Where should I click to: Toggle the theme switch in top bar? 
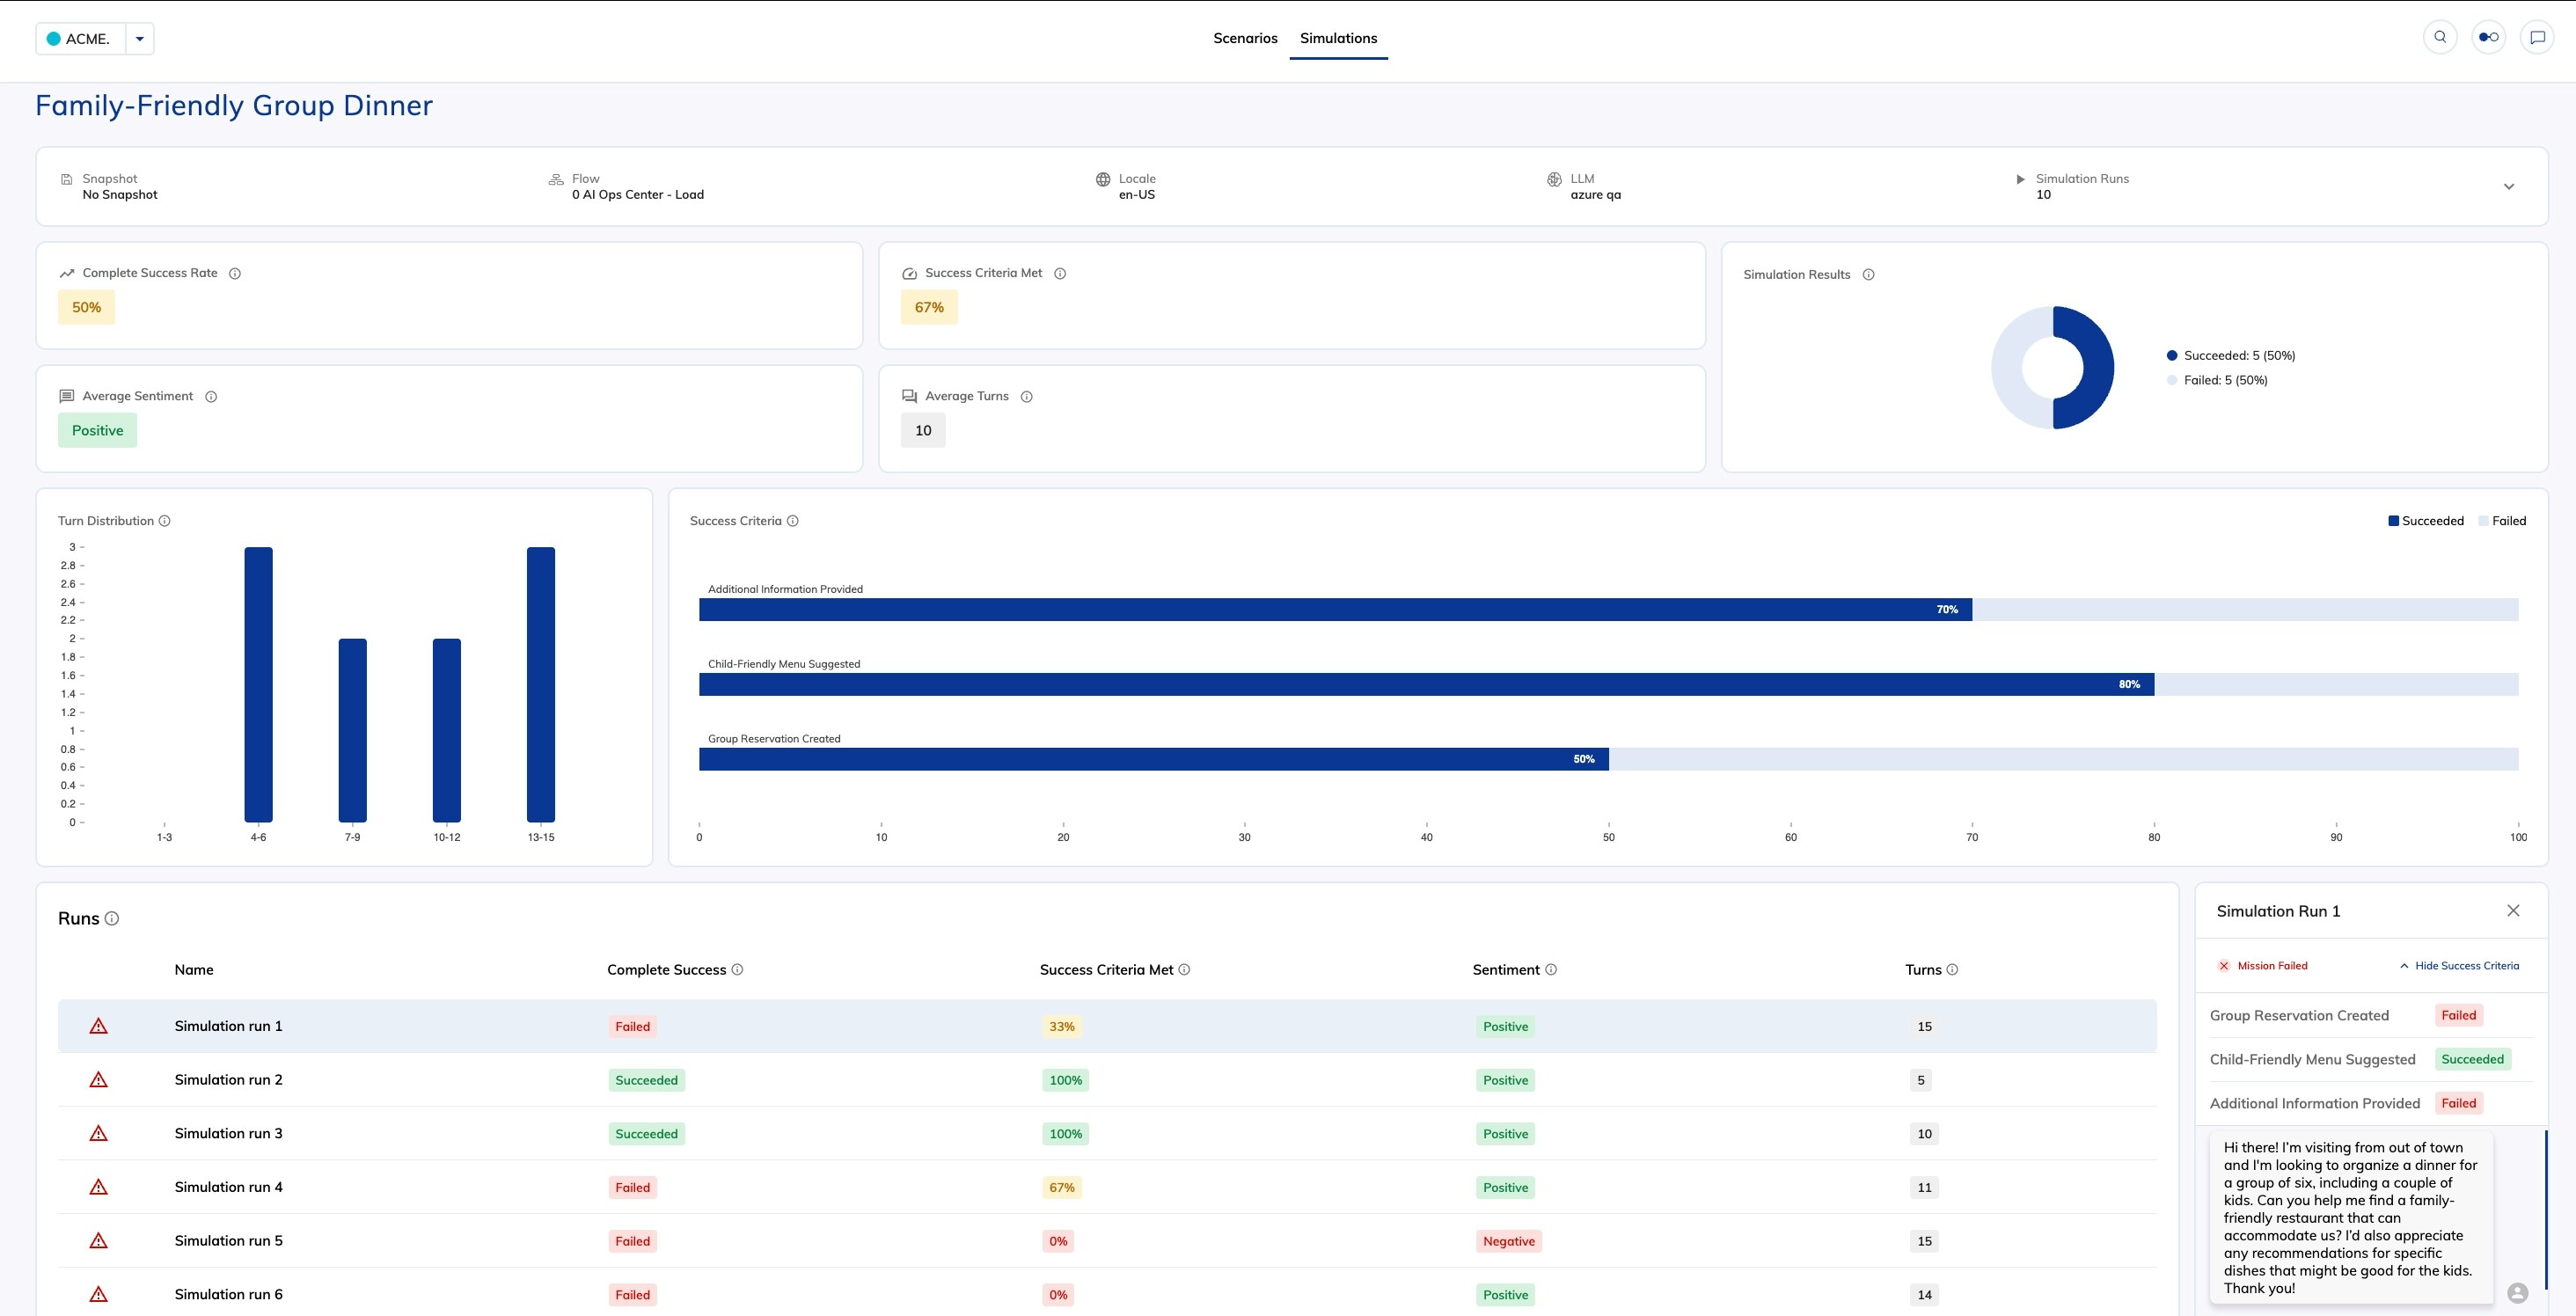(x=2488, y=38)
